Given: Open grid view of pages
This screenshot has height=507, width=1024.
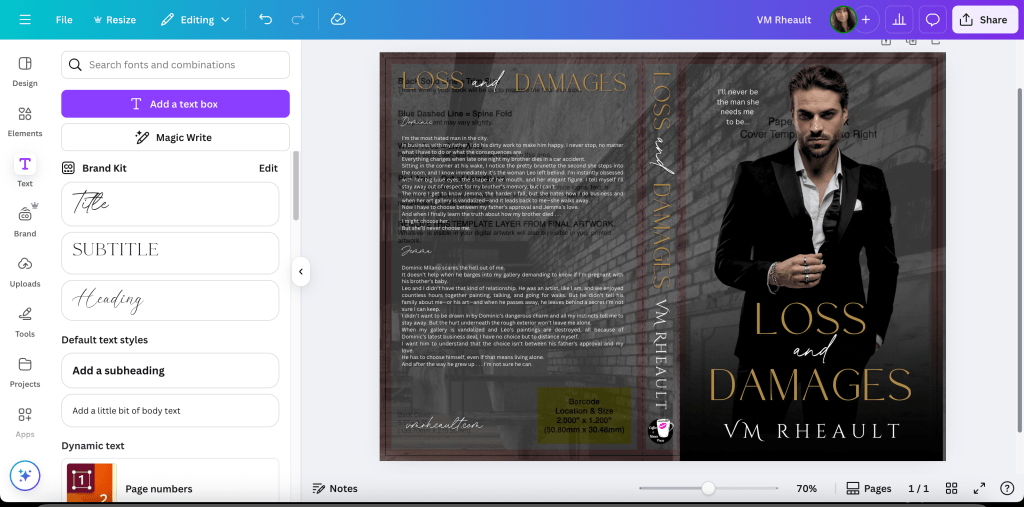Looking at the screenshot, I should [952, 488].
